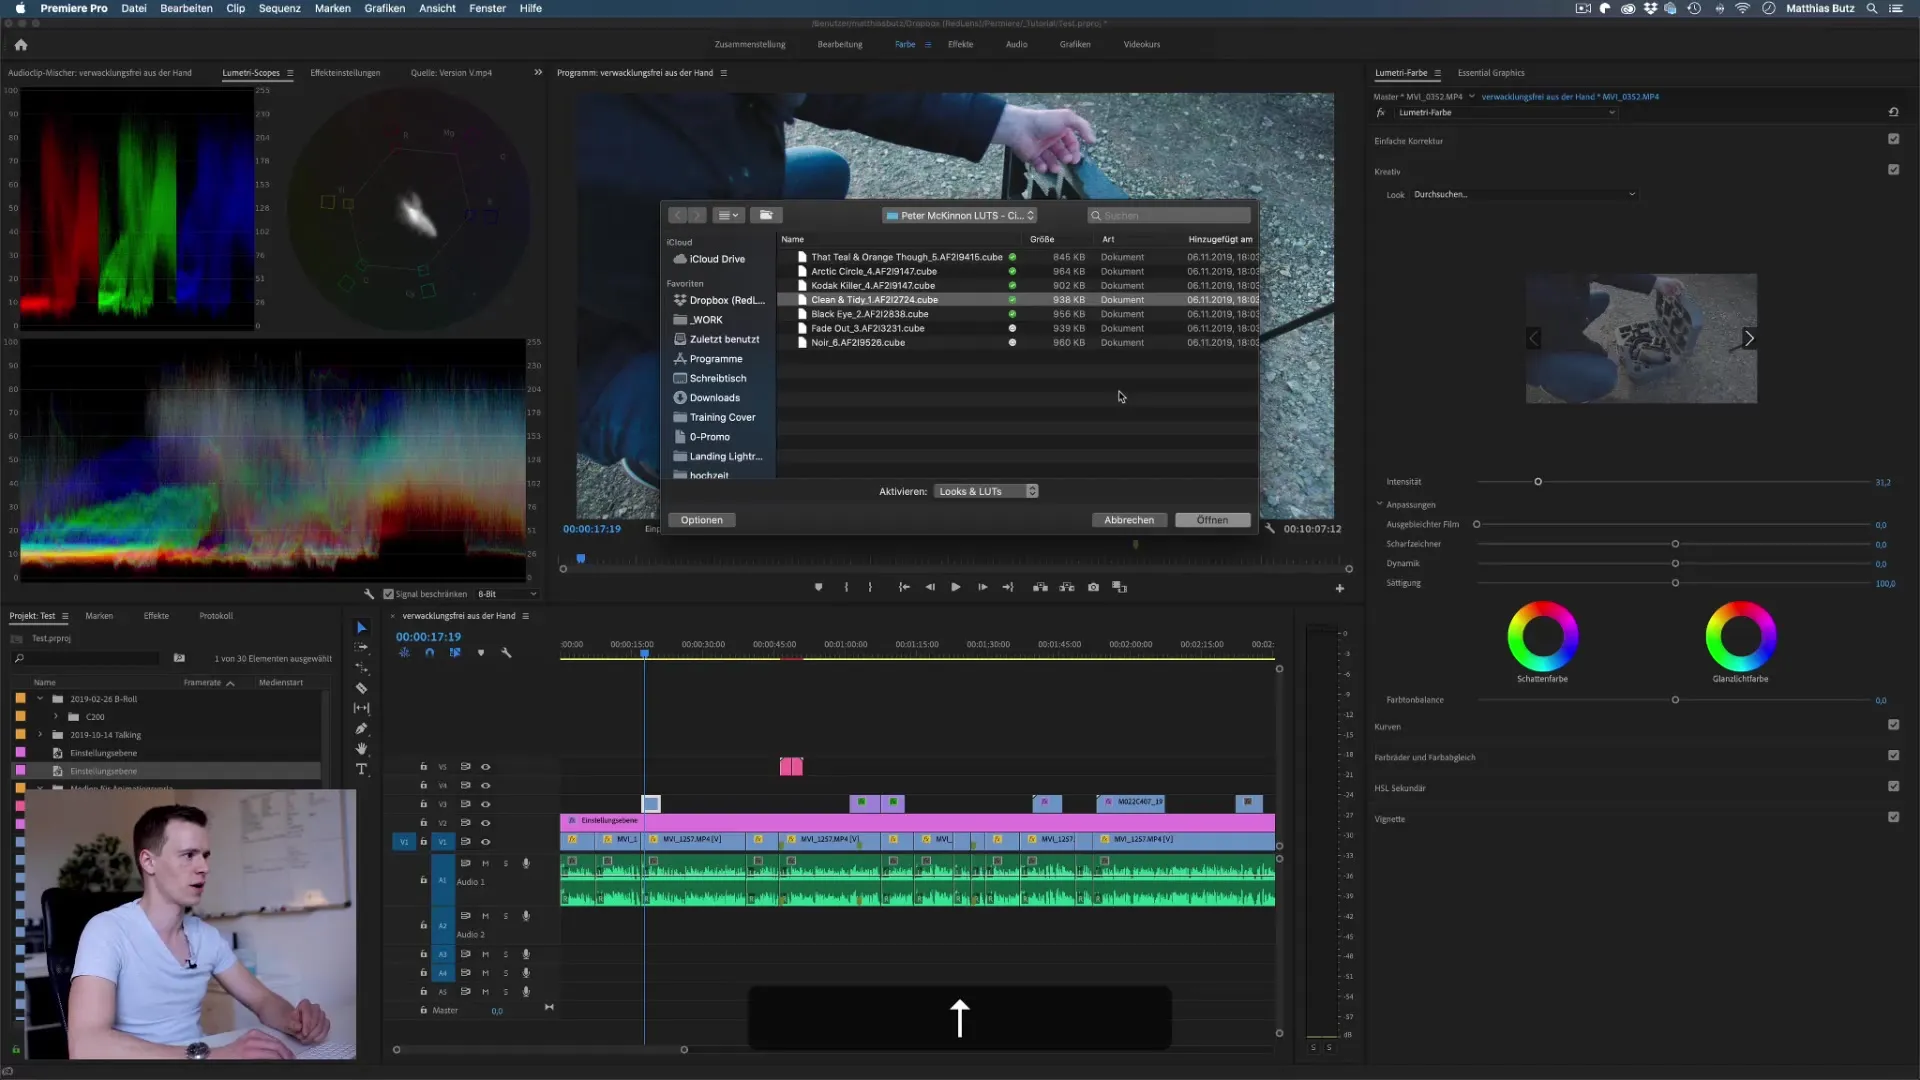Open the Aktivieren Looks & LUTs dropdown
1920x1080 pixels.
coord(986,491)
